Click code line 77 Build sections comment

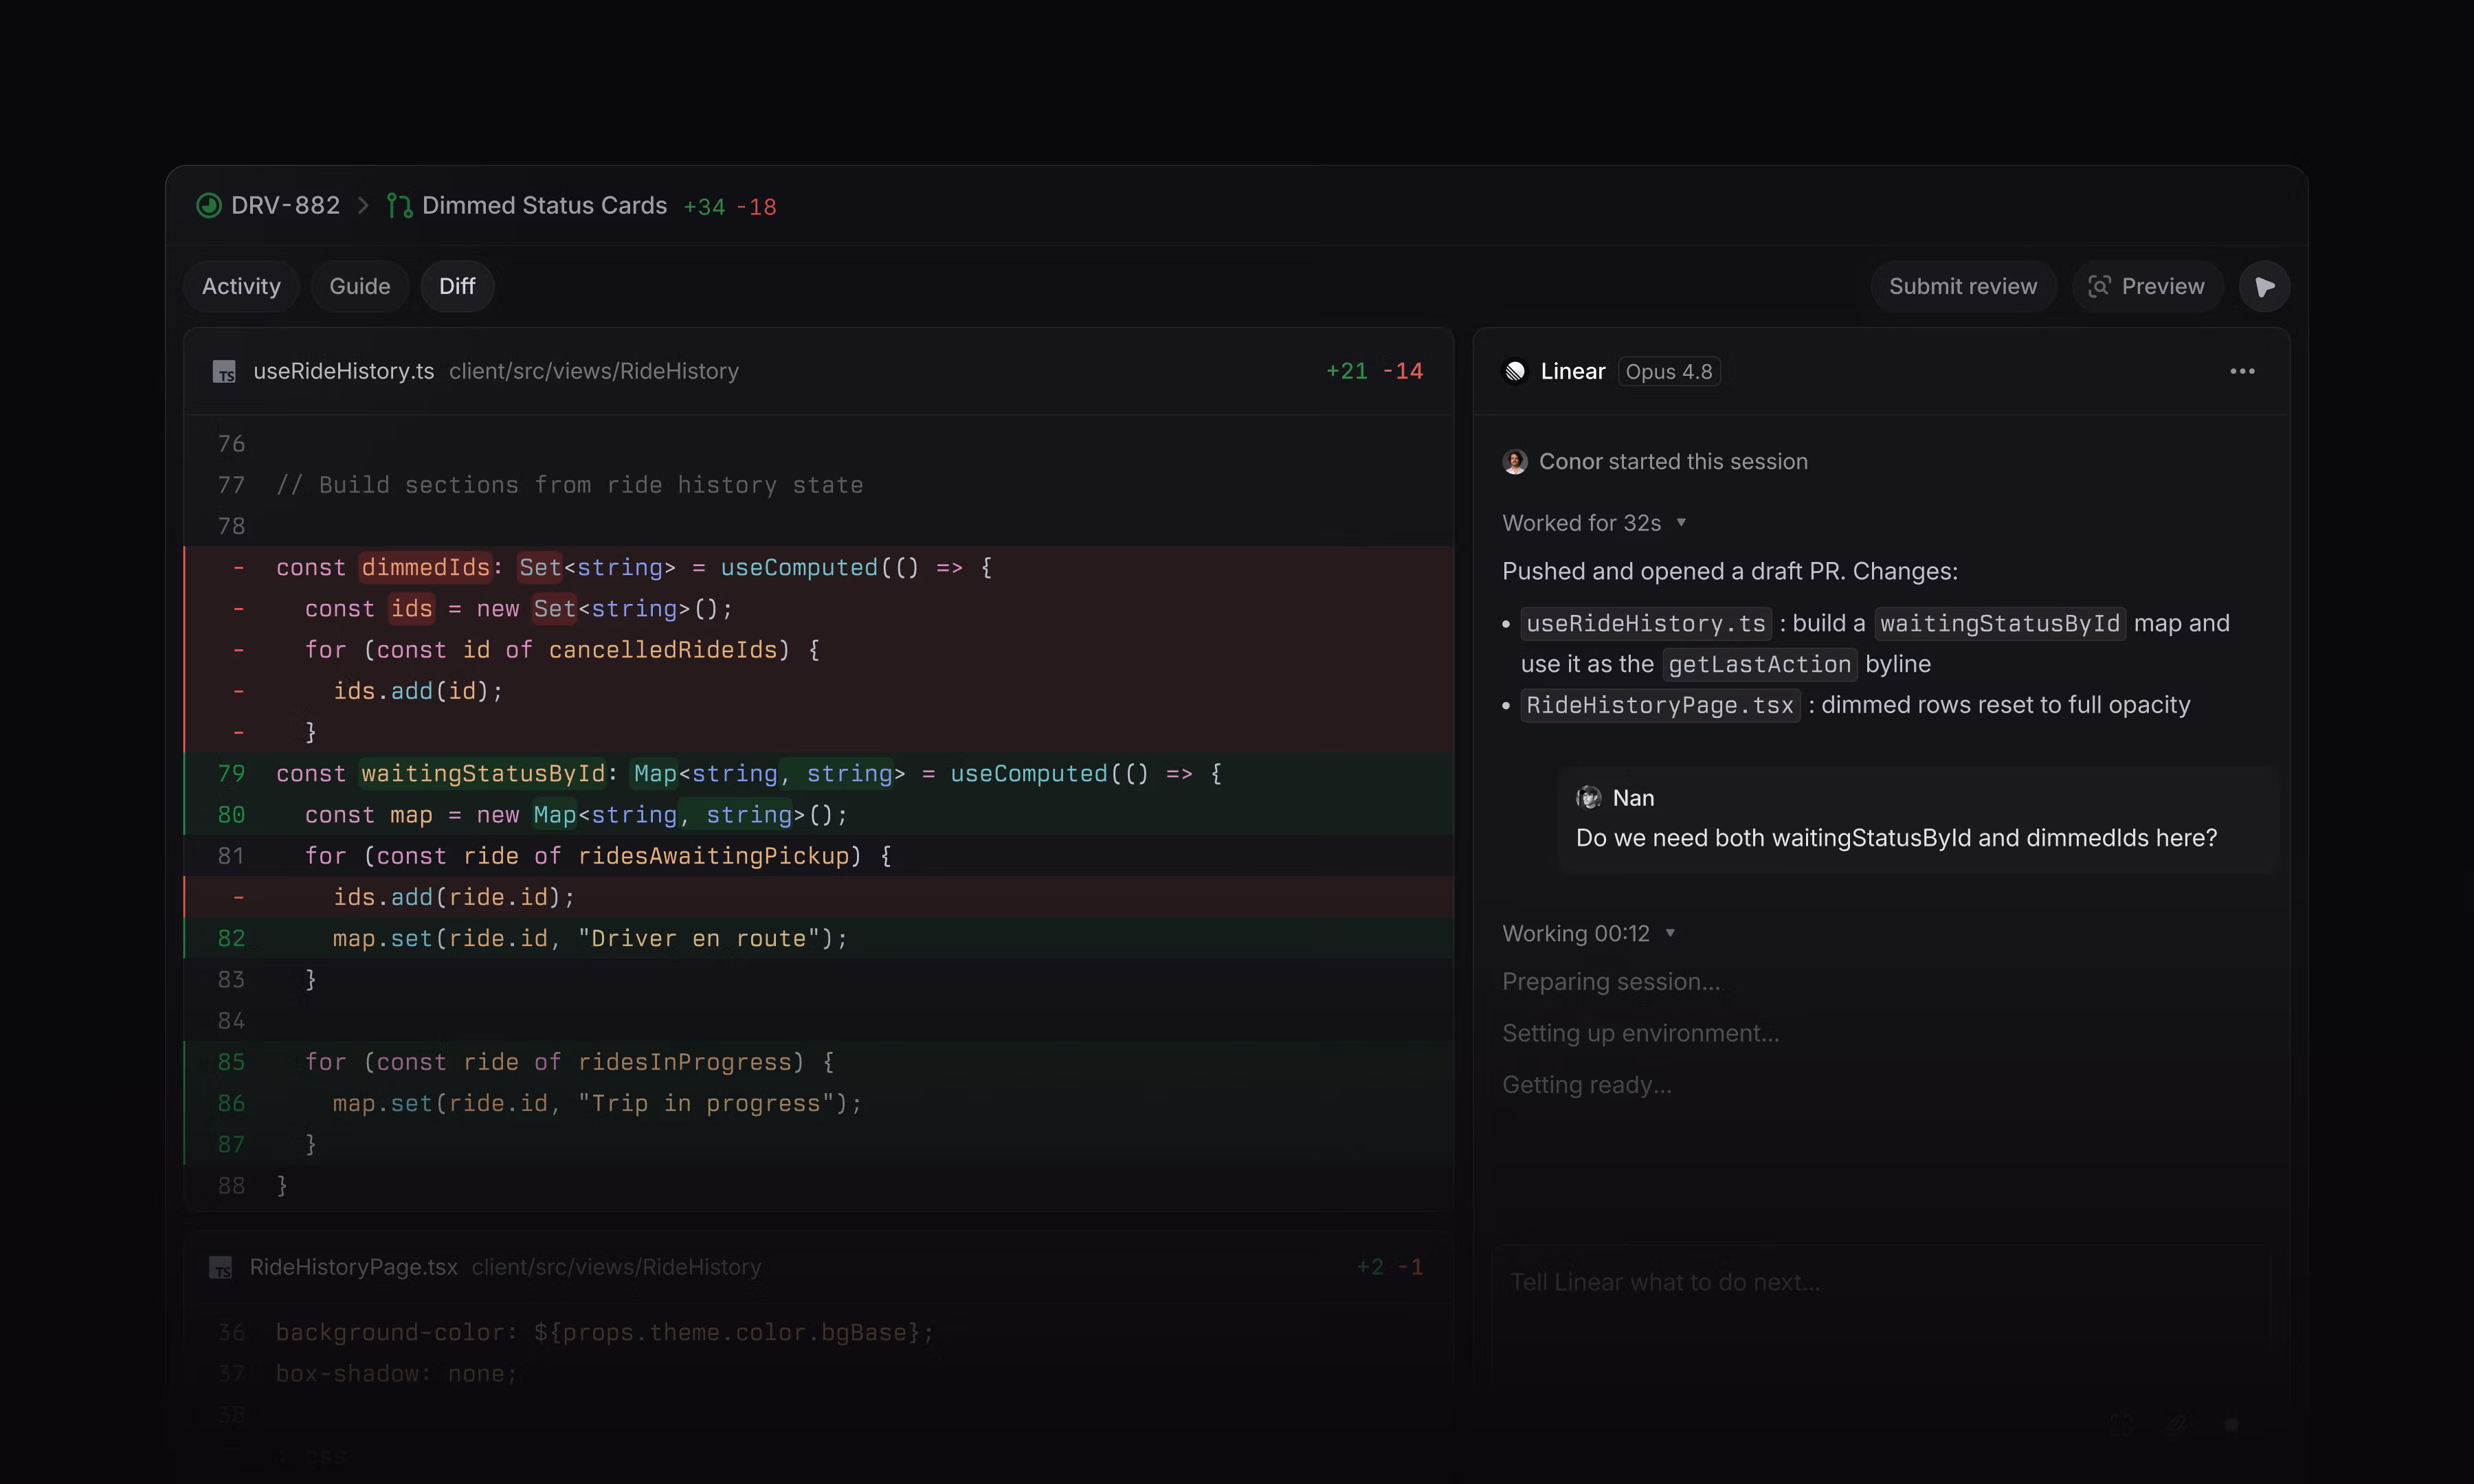[818, 485]
